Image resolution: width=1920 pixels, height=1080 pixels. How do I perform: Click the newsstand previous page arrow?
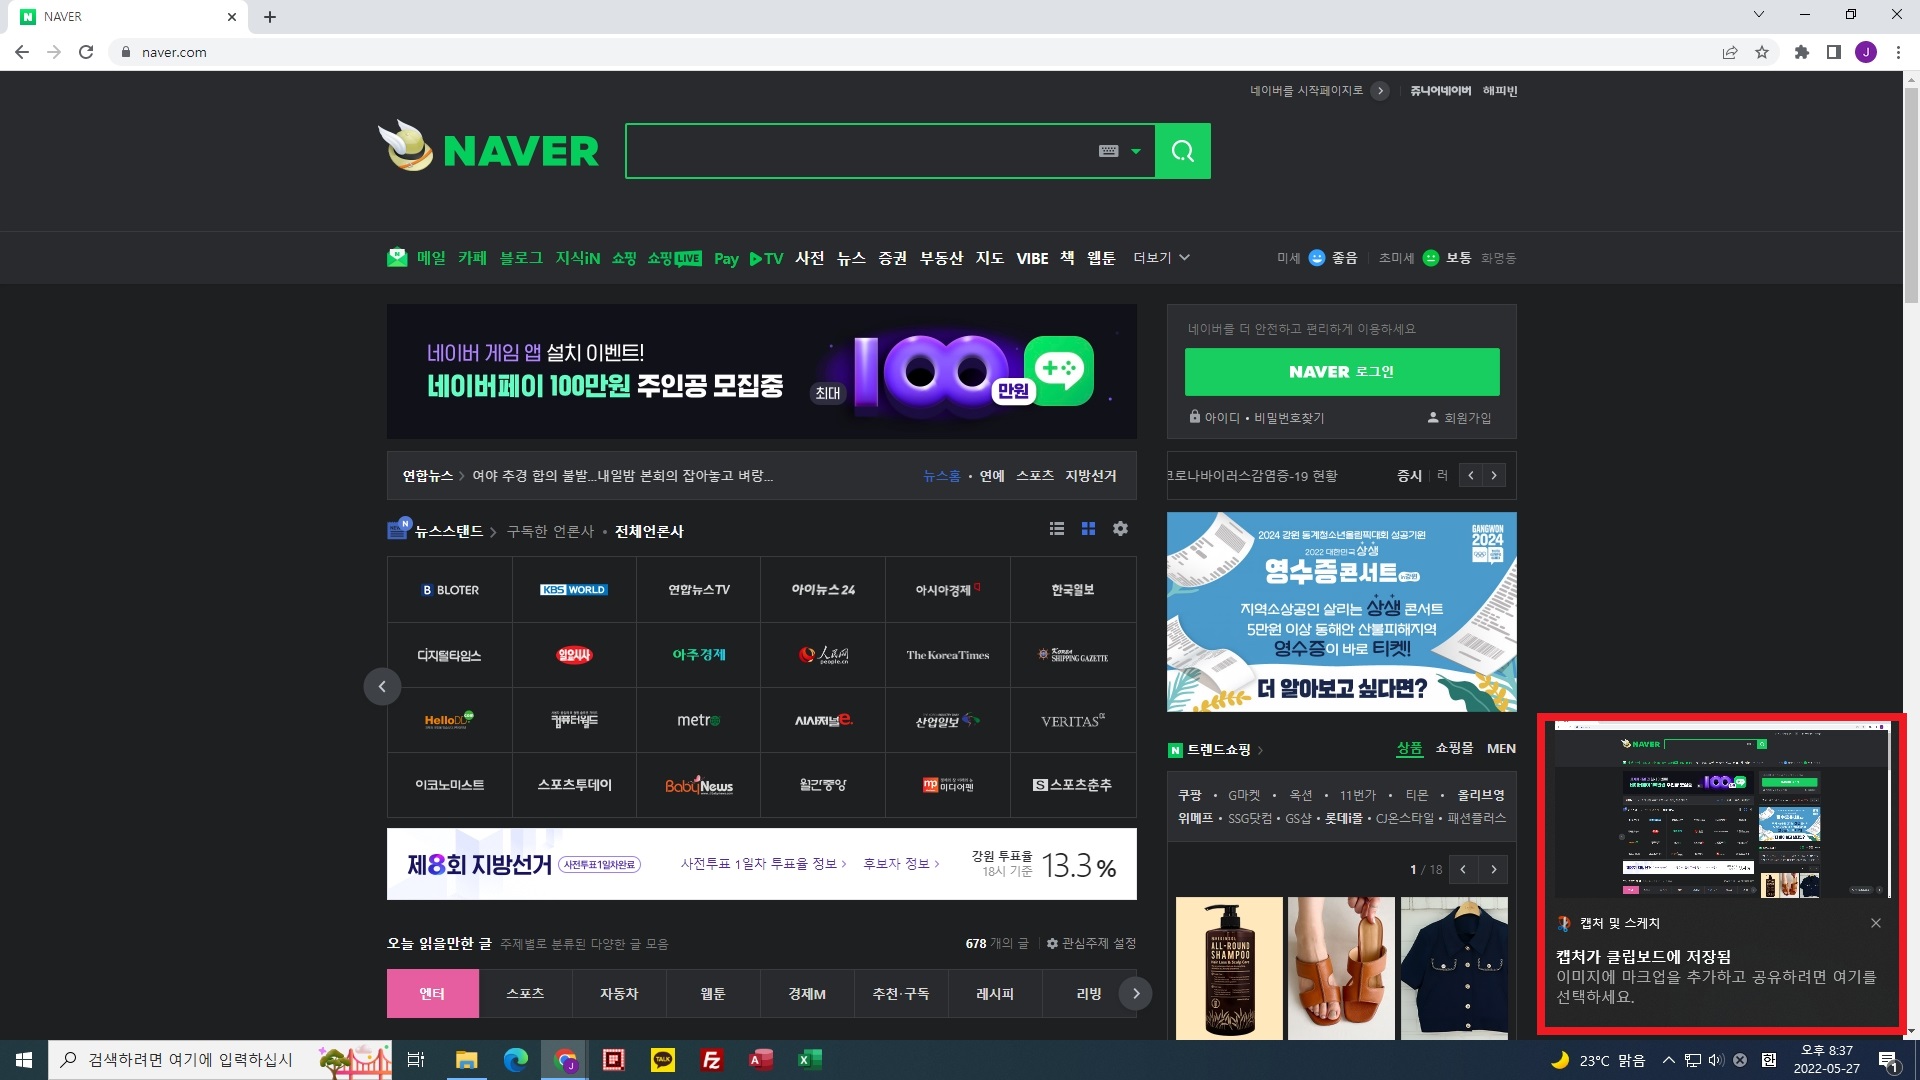[382, 686]
